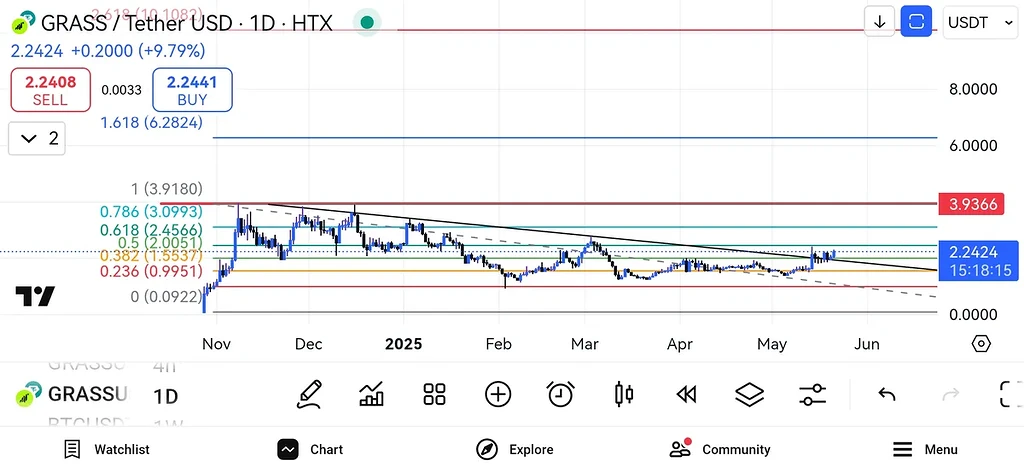Select the 0.786 (3.0993) Fibonacci label

[151, 212]
